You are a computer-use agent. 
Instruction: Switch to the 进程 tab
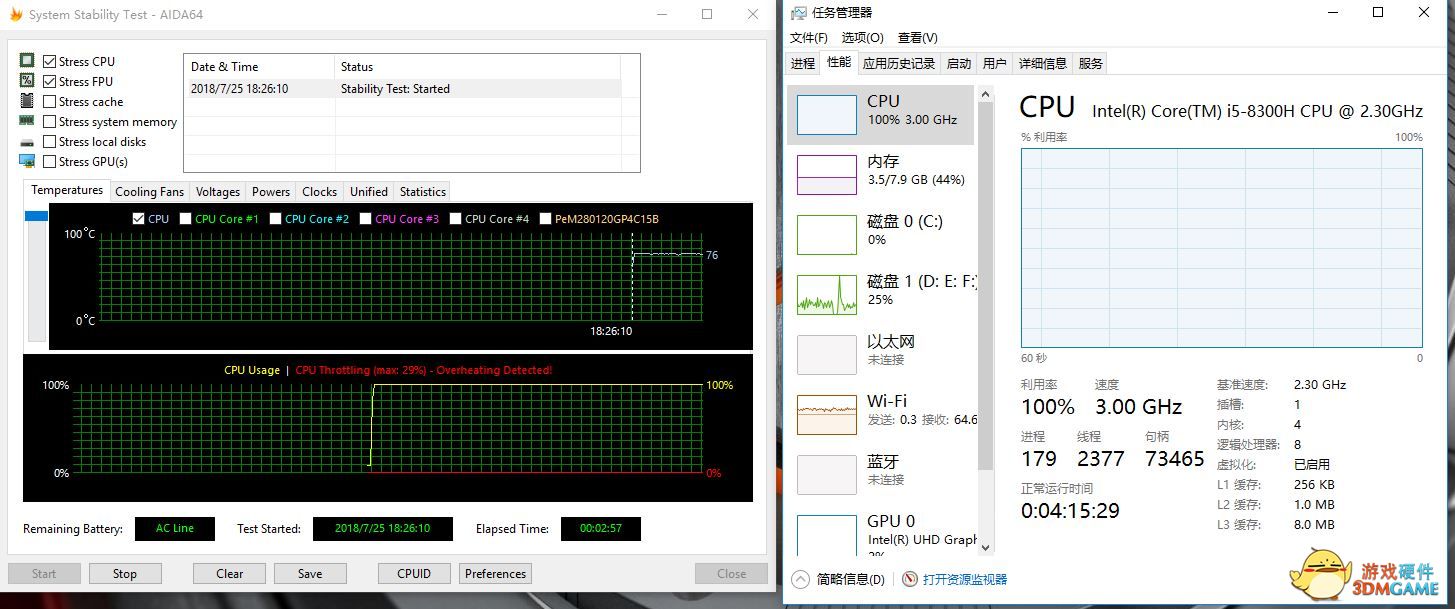[802, 64]
